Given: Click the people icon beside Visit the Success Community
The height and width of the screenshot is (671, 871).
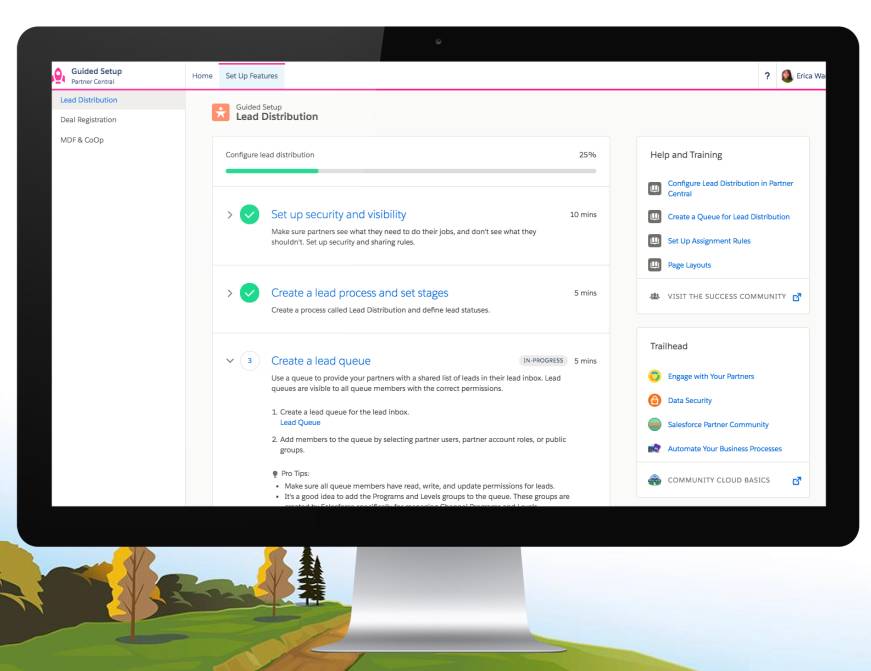Looking at the screenshot, I should pyautogui.click(x=655, y=297).
